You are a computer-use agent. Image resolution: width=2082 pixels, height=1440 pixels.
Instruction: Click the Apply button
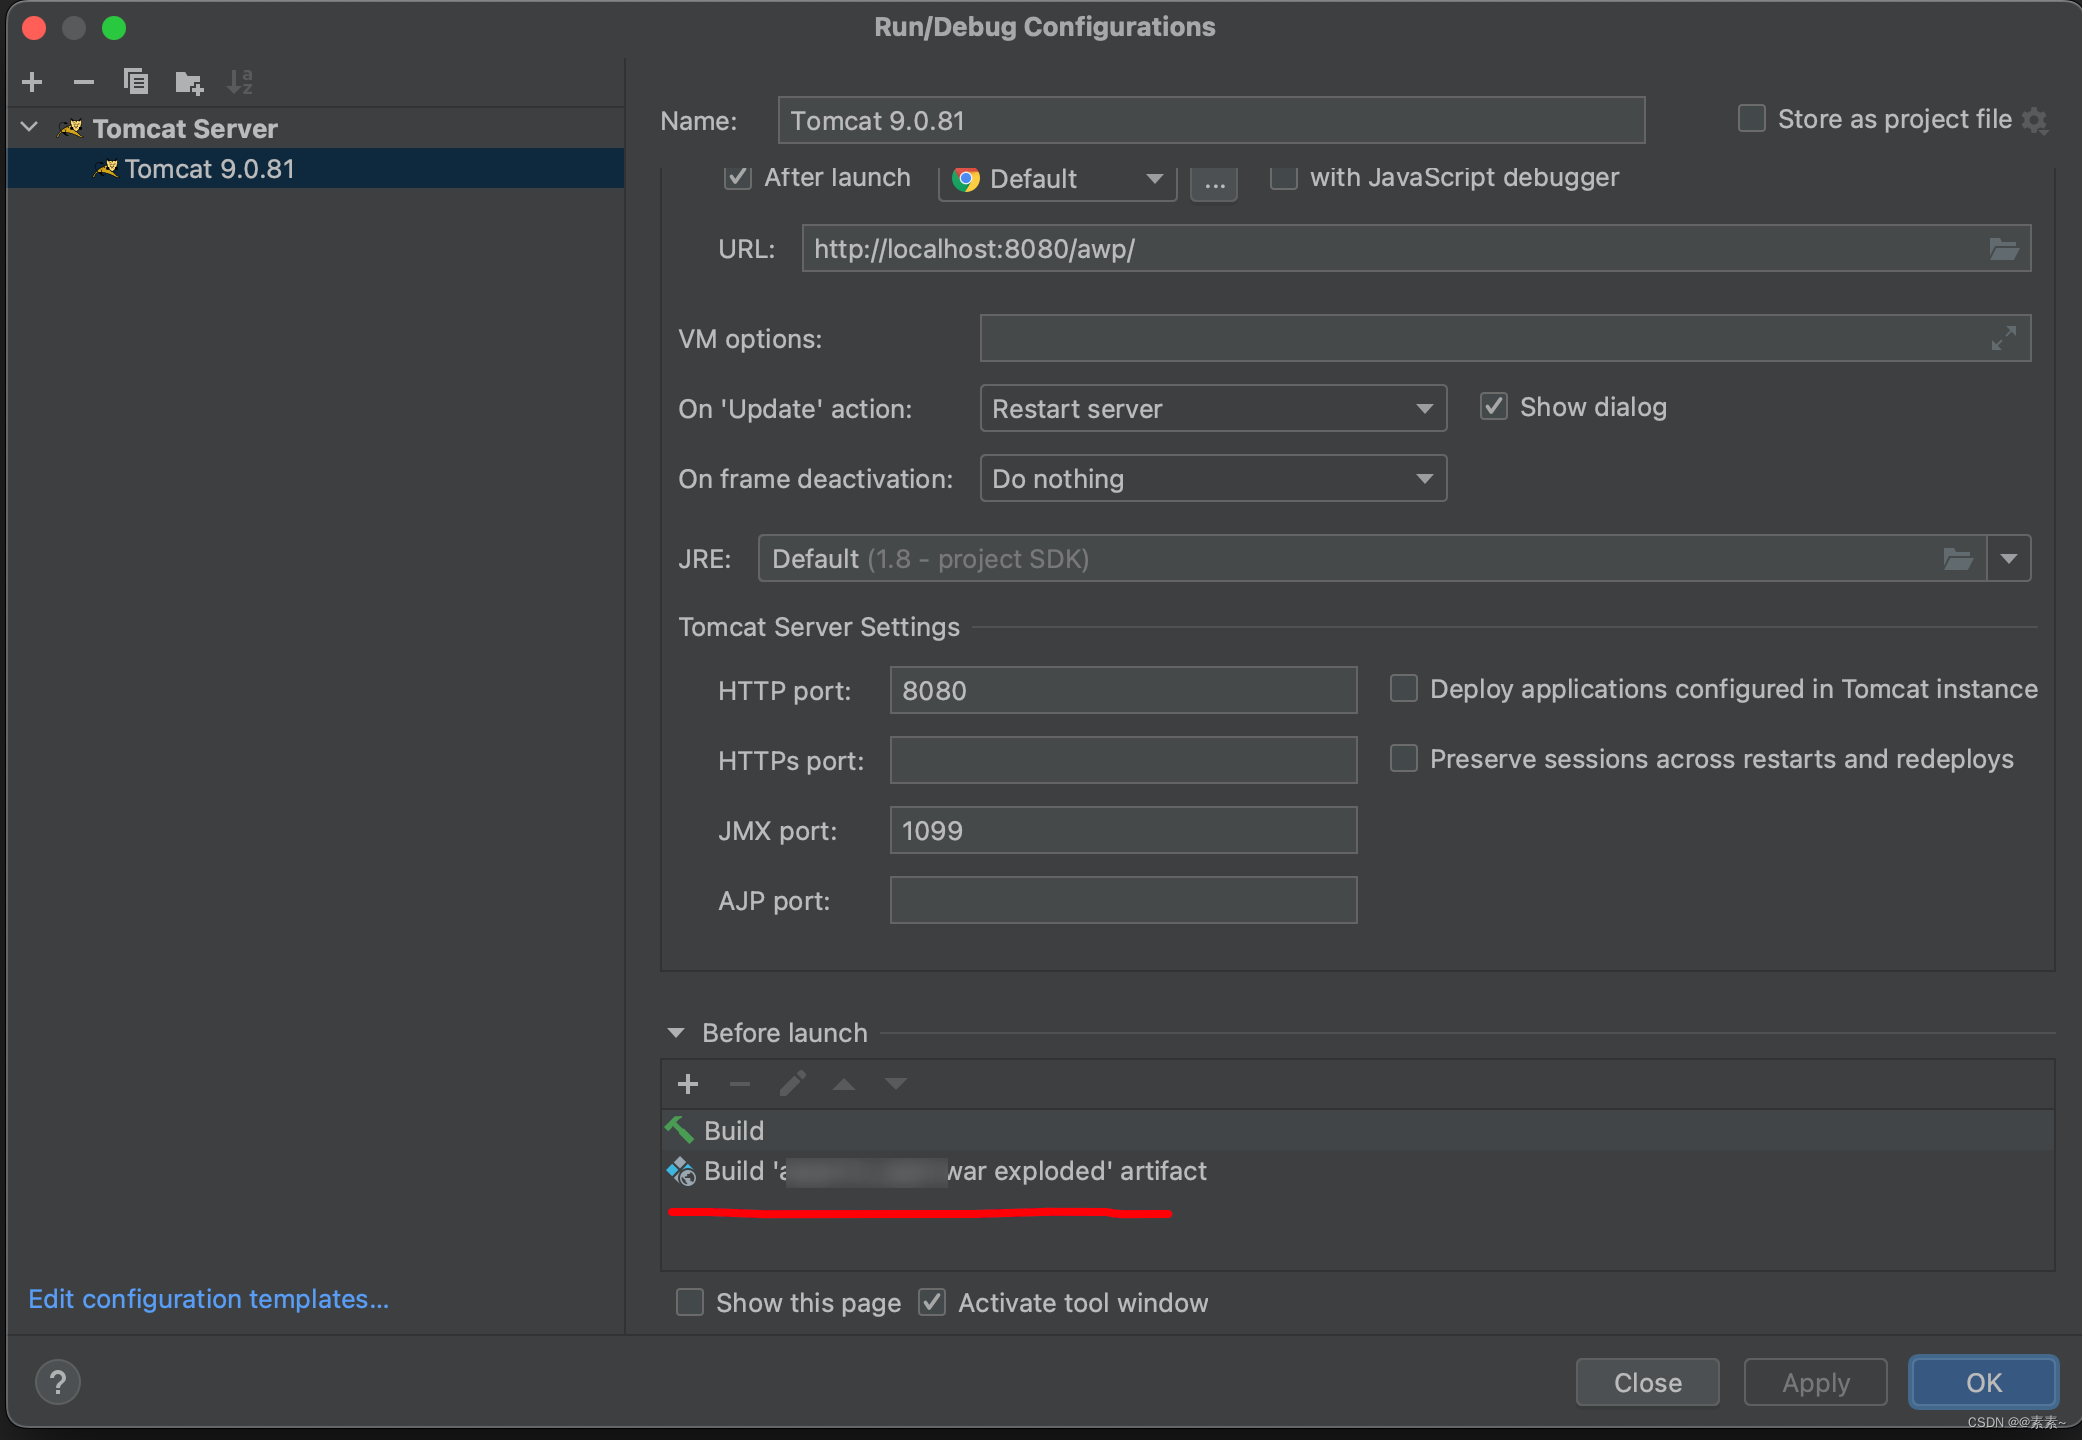pos(1816,1383)
